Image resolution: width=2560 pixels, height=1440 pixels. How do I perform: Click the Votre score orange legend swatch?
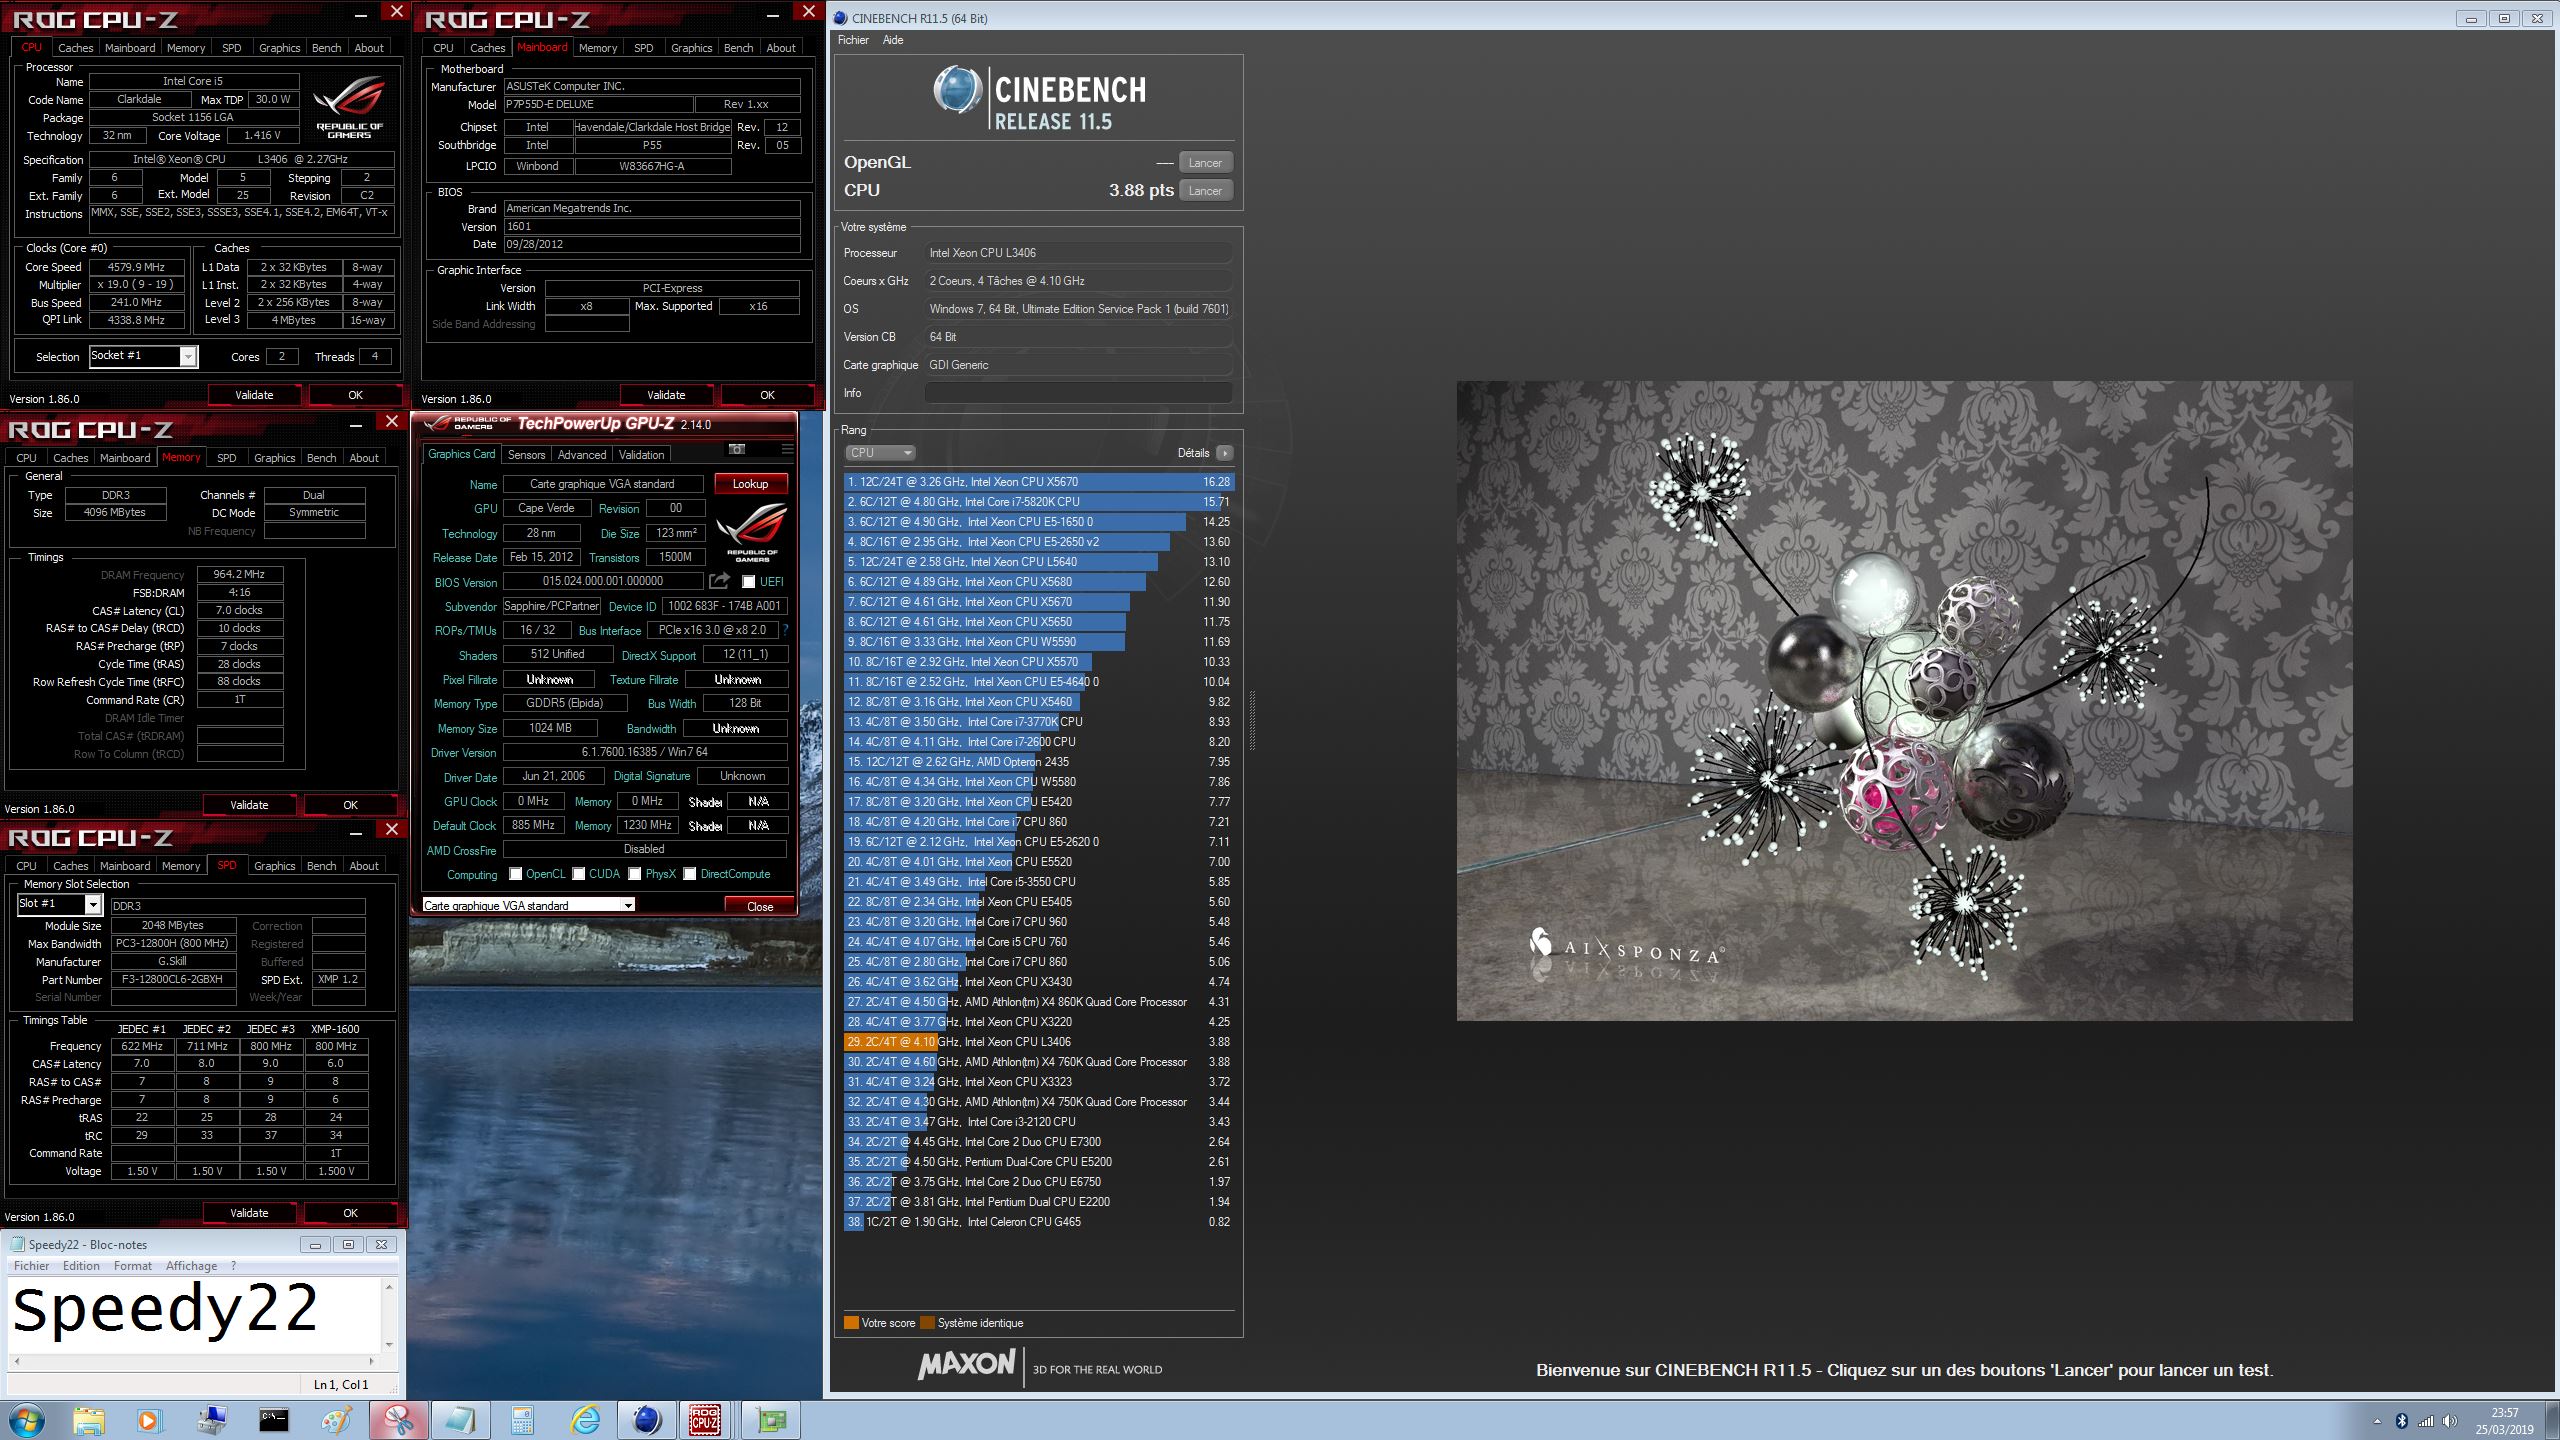(x=851, y=1323)
